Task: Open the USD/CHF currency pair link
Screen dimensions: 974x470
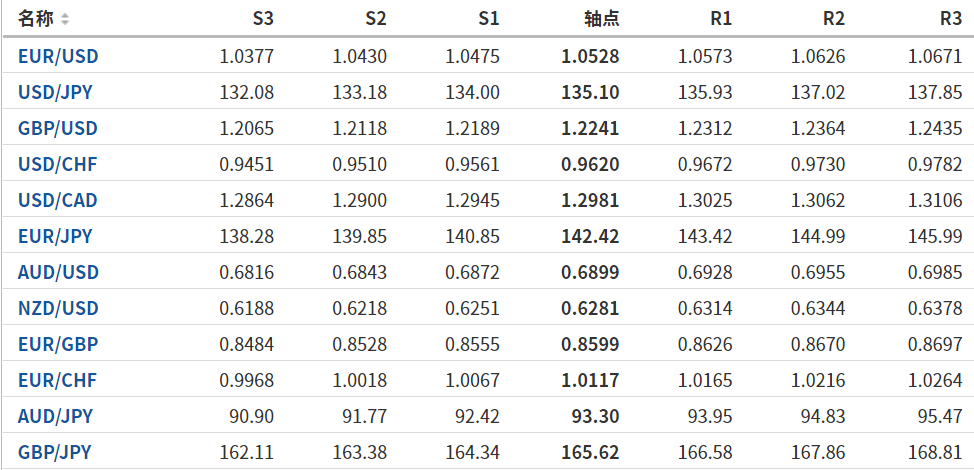Action: 58,165
